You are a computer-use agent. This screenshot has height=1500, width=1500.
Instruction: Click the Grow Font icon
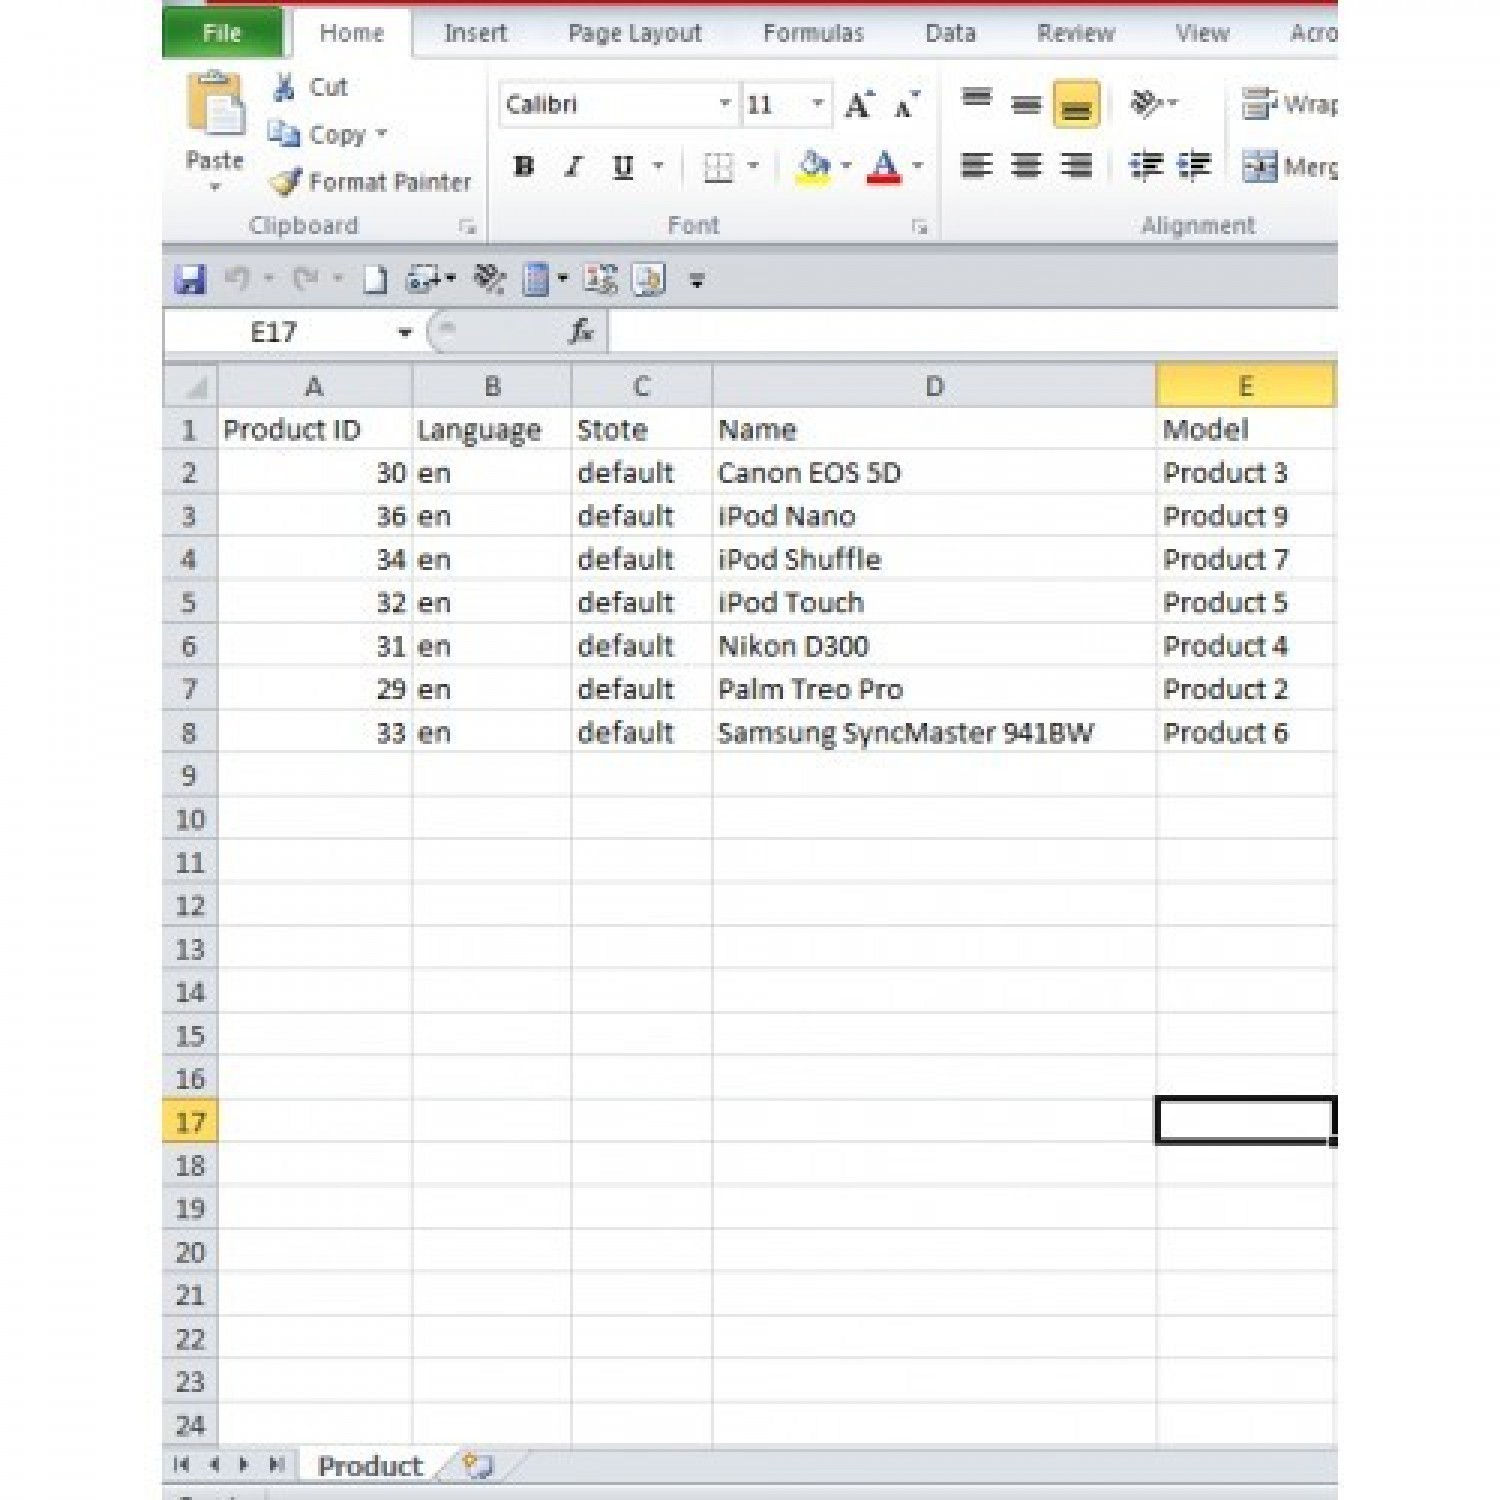click(858, 105)
